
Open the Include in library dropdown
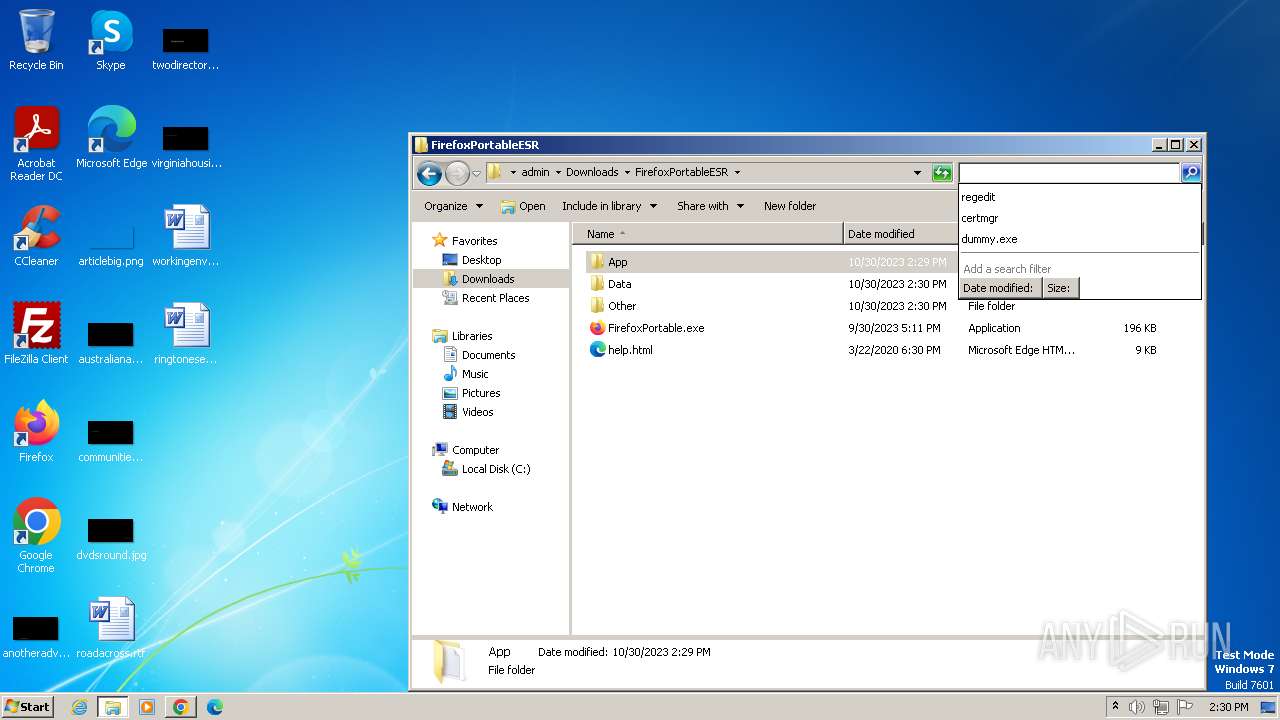coord(609,206)
